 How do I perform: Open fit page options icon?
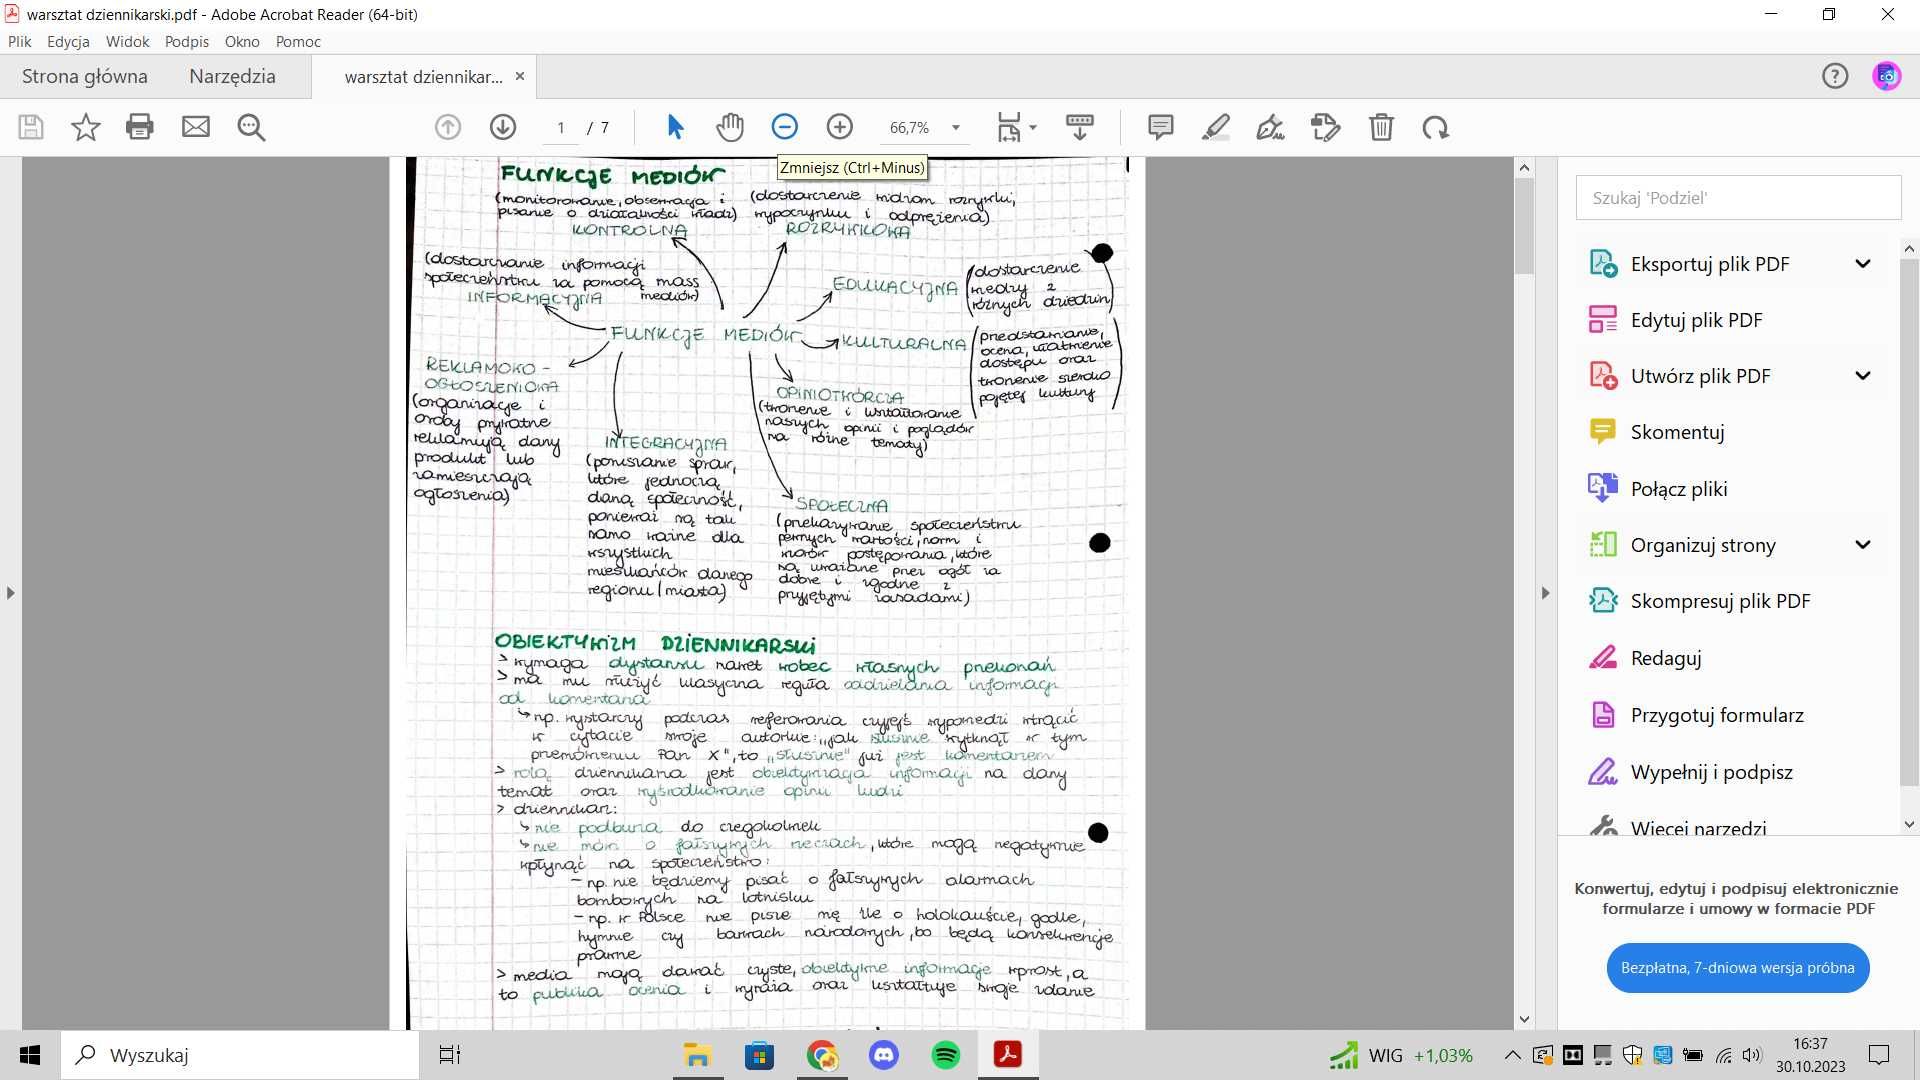[x=1009, y=127]
